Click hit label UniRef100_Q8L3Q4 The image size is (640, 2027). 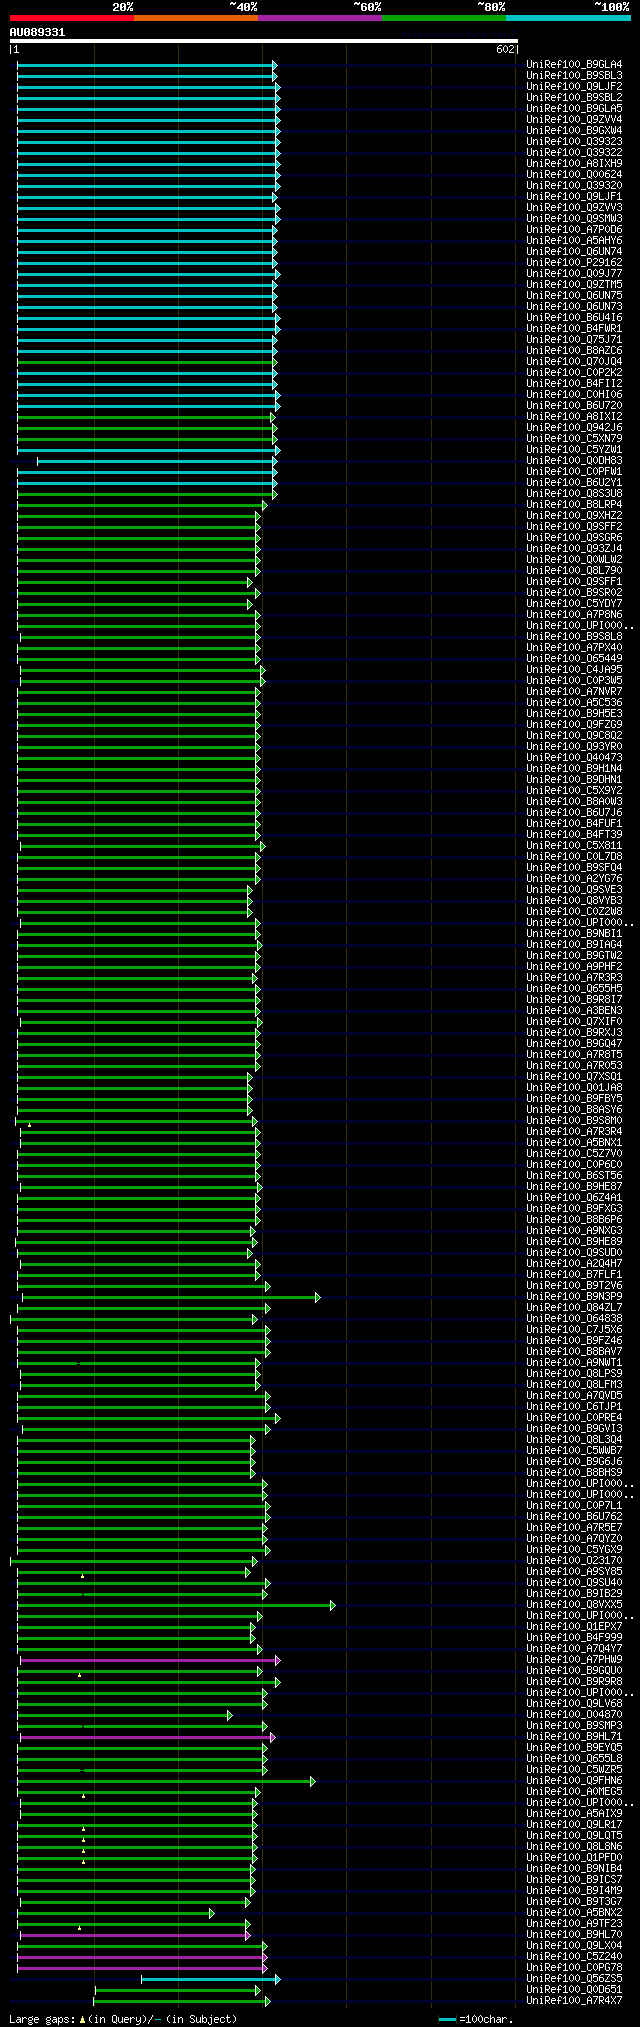(x=574, y=1440)
